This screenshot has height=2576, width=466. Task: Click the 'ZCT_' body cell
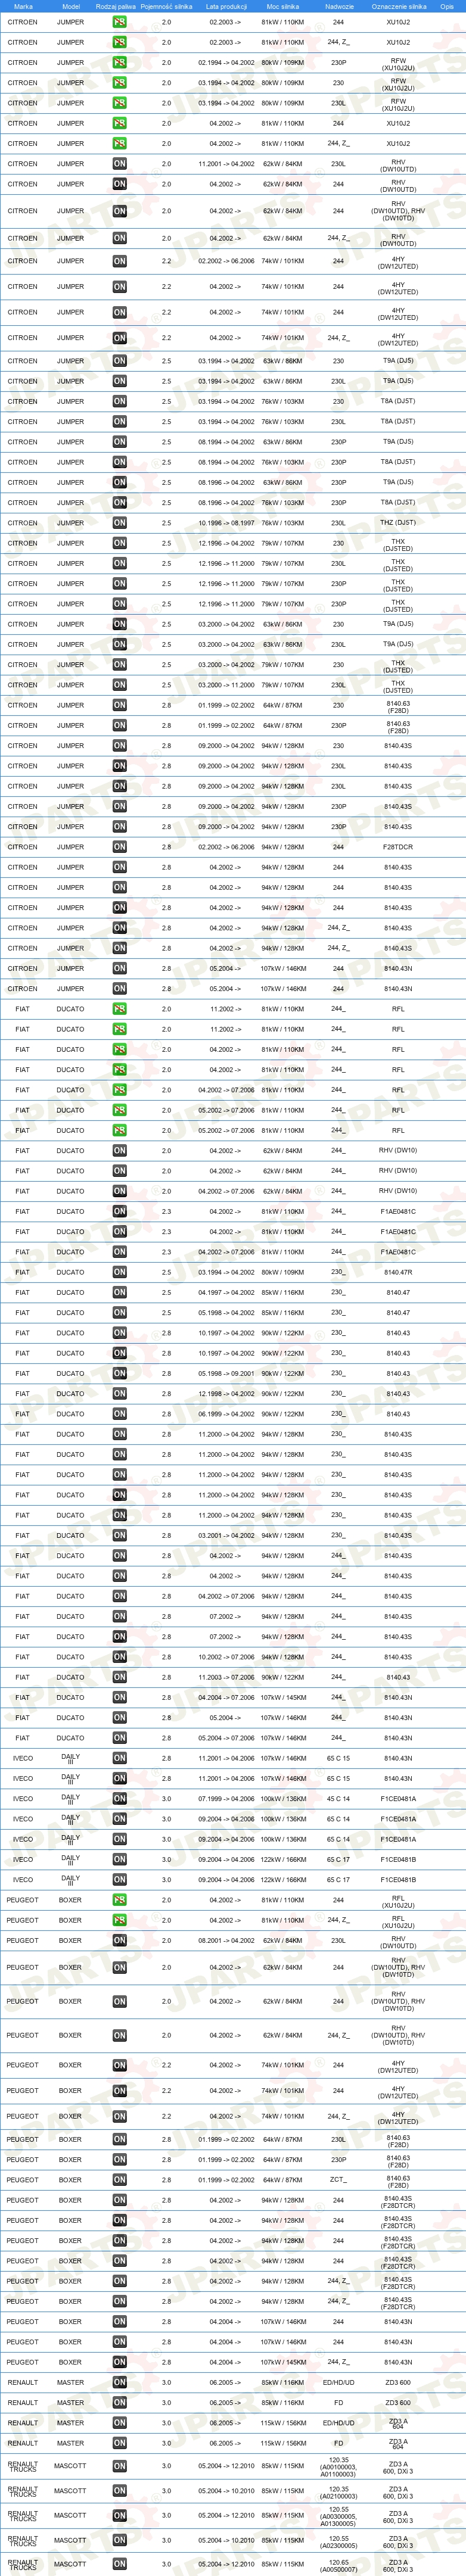(339, 2180)
